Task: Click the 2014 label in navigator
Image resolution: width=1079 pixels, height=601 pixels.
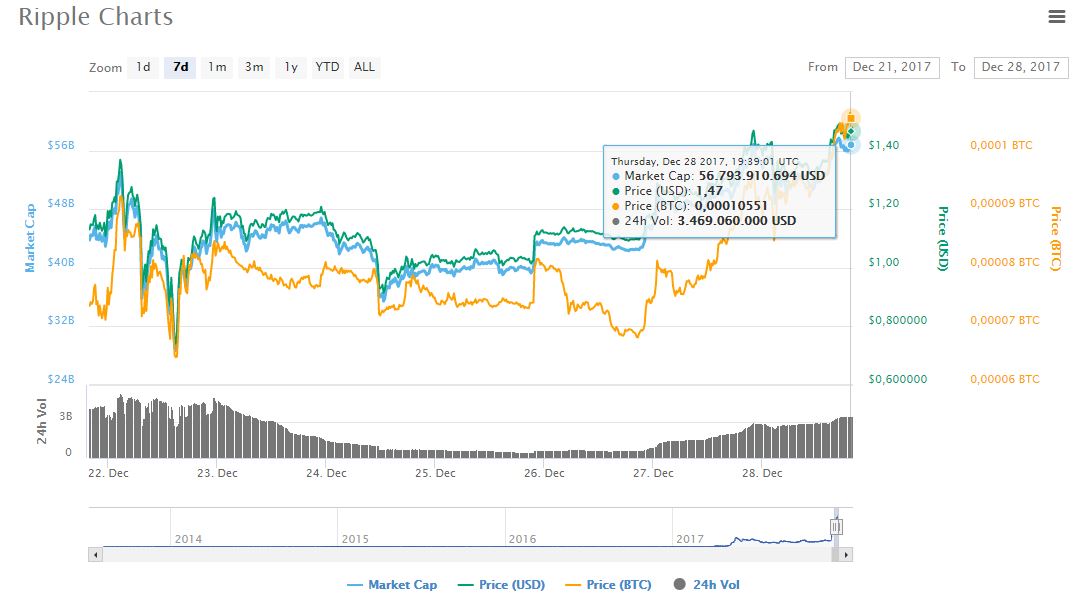Action: click(x=189, y=539)
